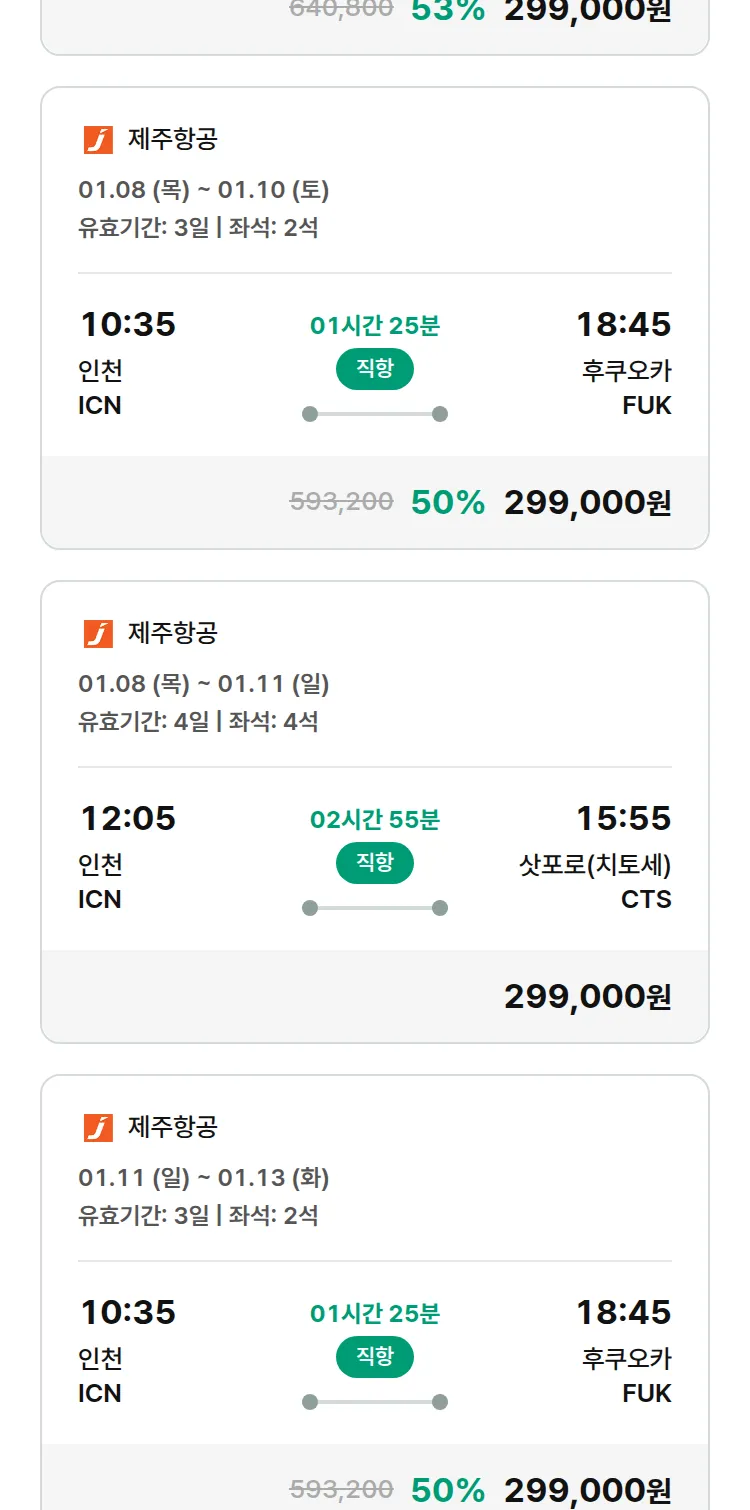Select 299,000원 price of 01.08–01.10 Fukuoka flight
Viewport: 750px width, 1510px height.
click(x=587, y=503)
